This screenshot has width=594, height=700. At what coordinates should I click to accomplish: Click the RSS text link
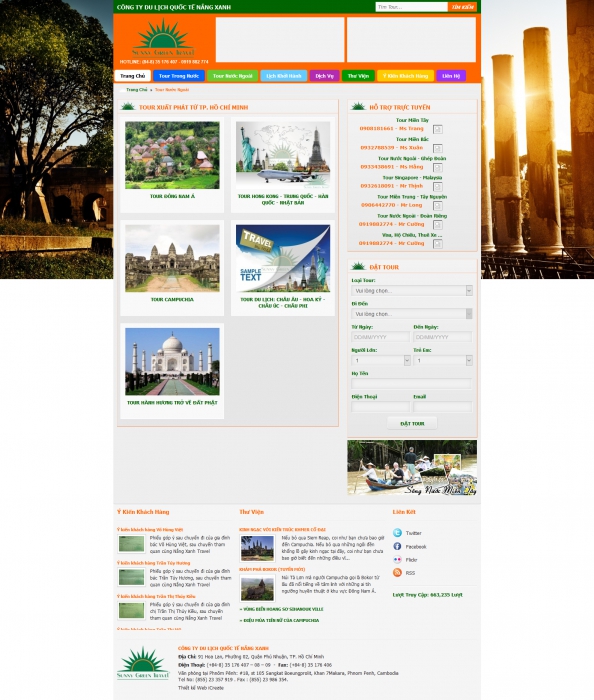pos(410,573)
